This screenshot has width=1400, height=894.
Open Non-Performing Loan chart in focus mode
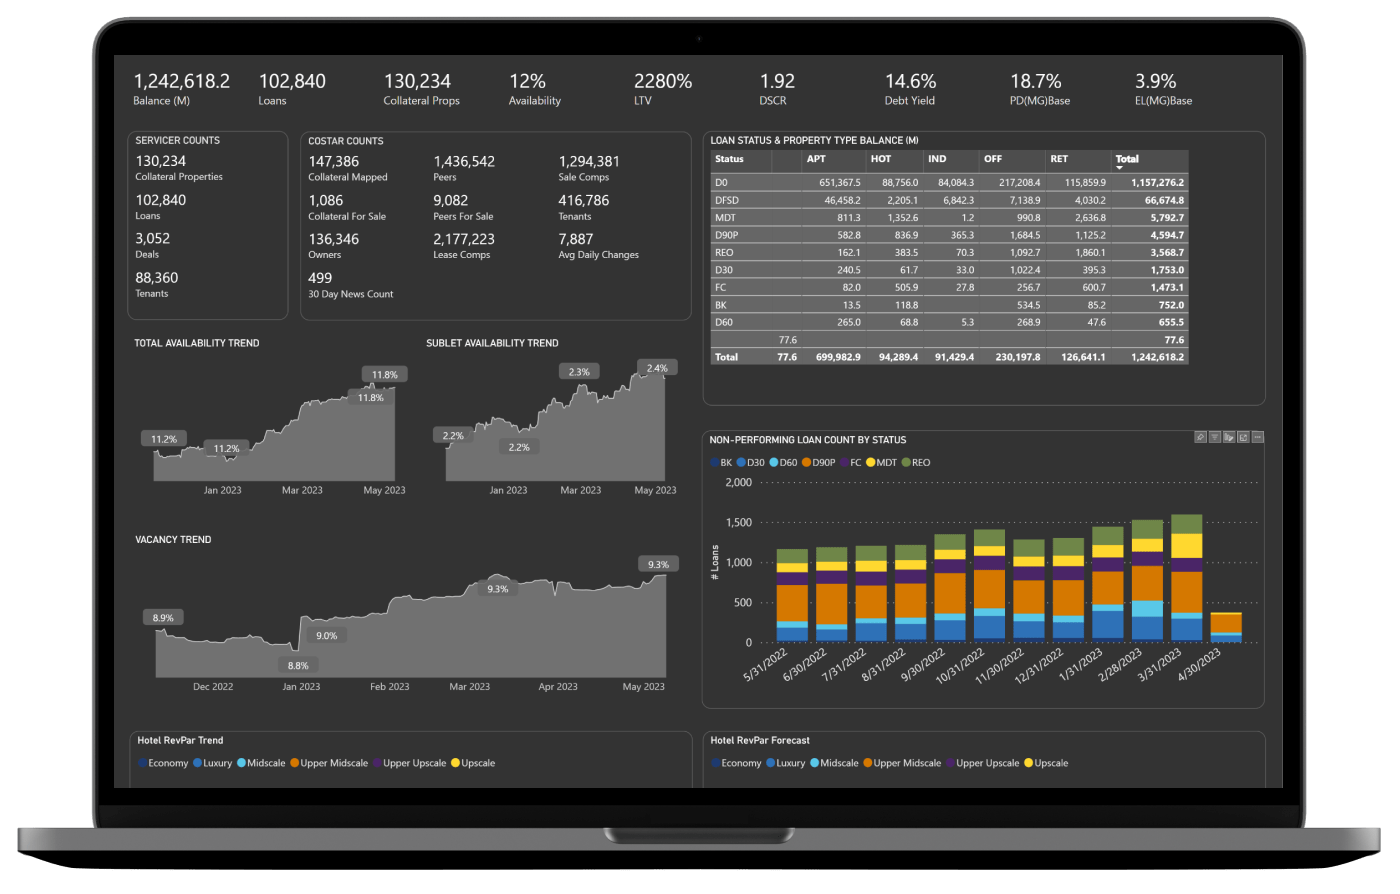1243,437
